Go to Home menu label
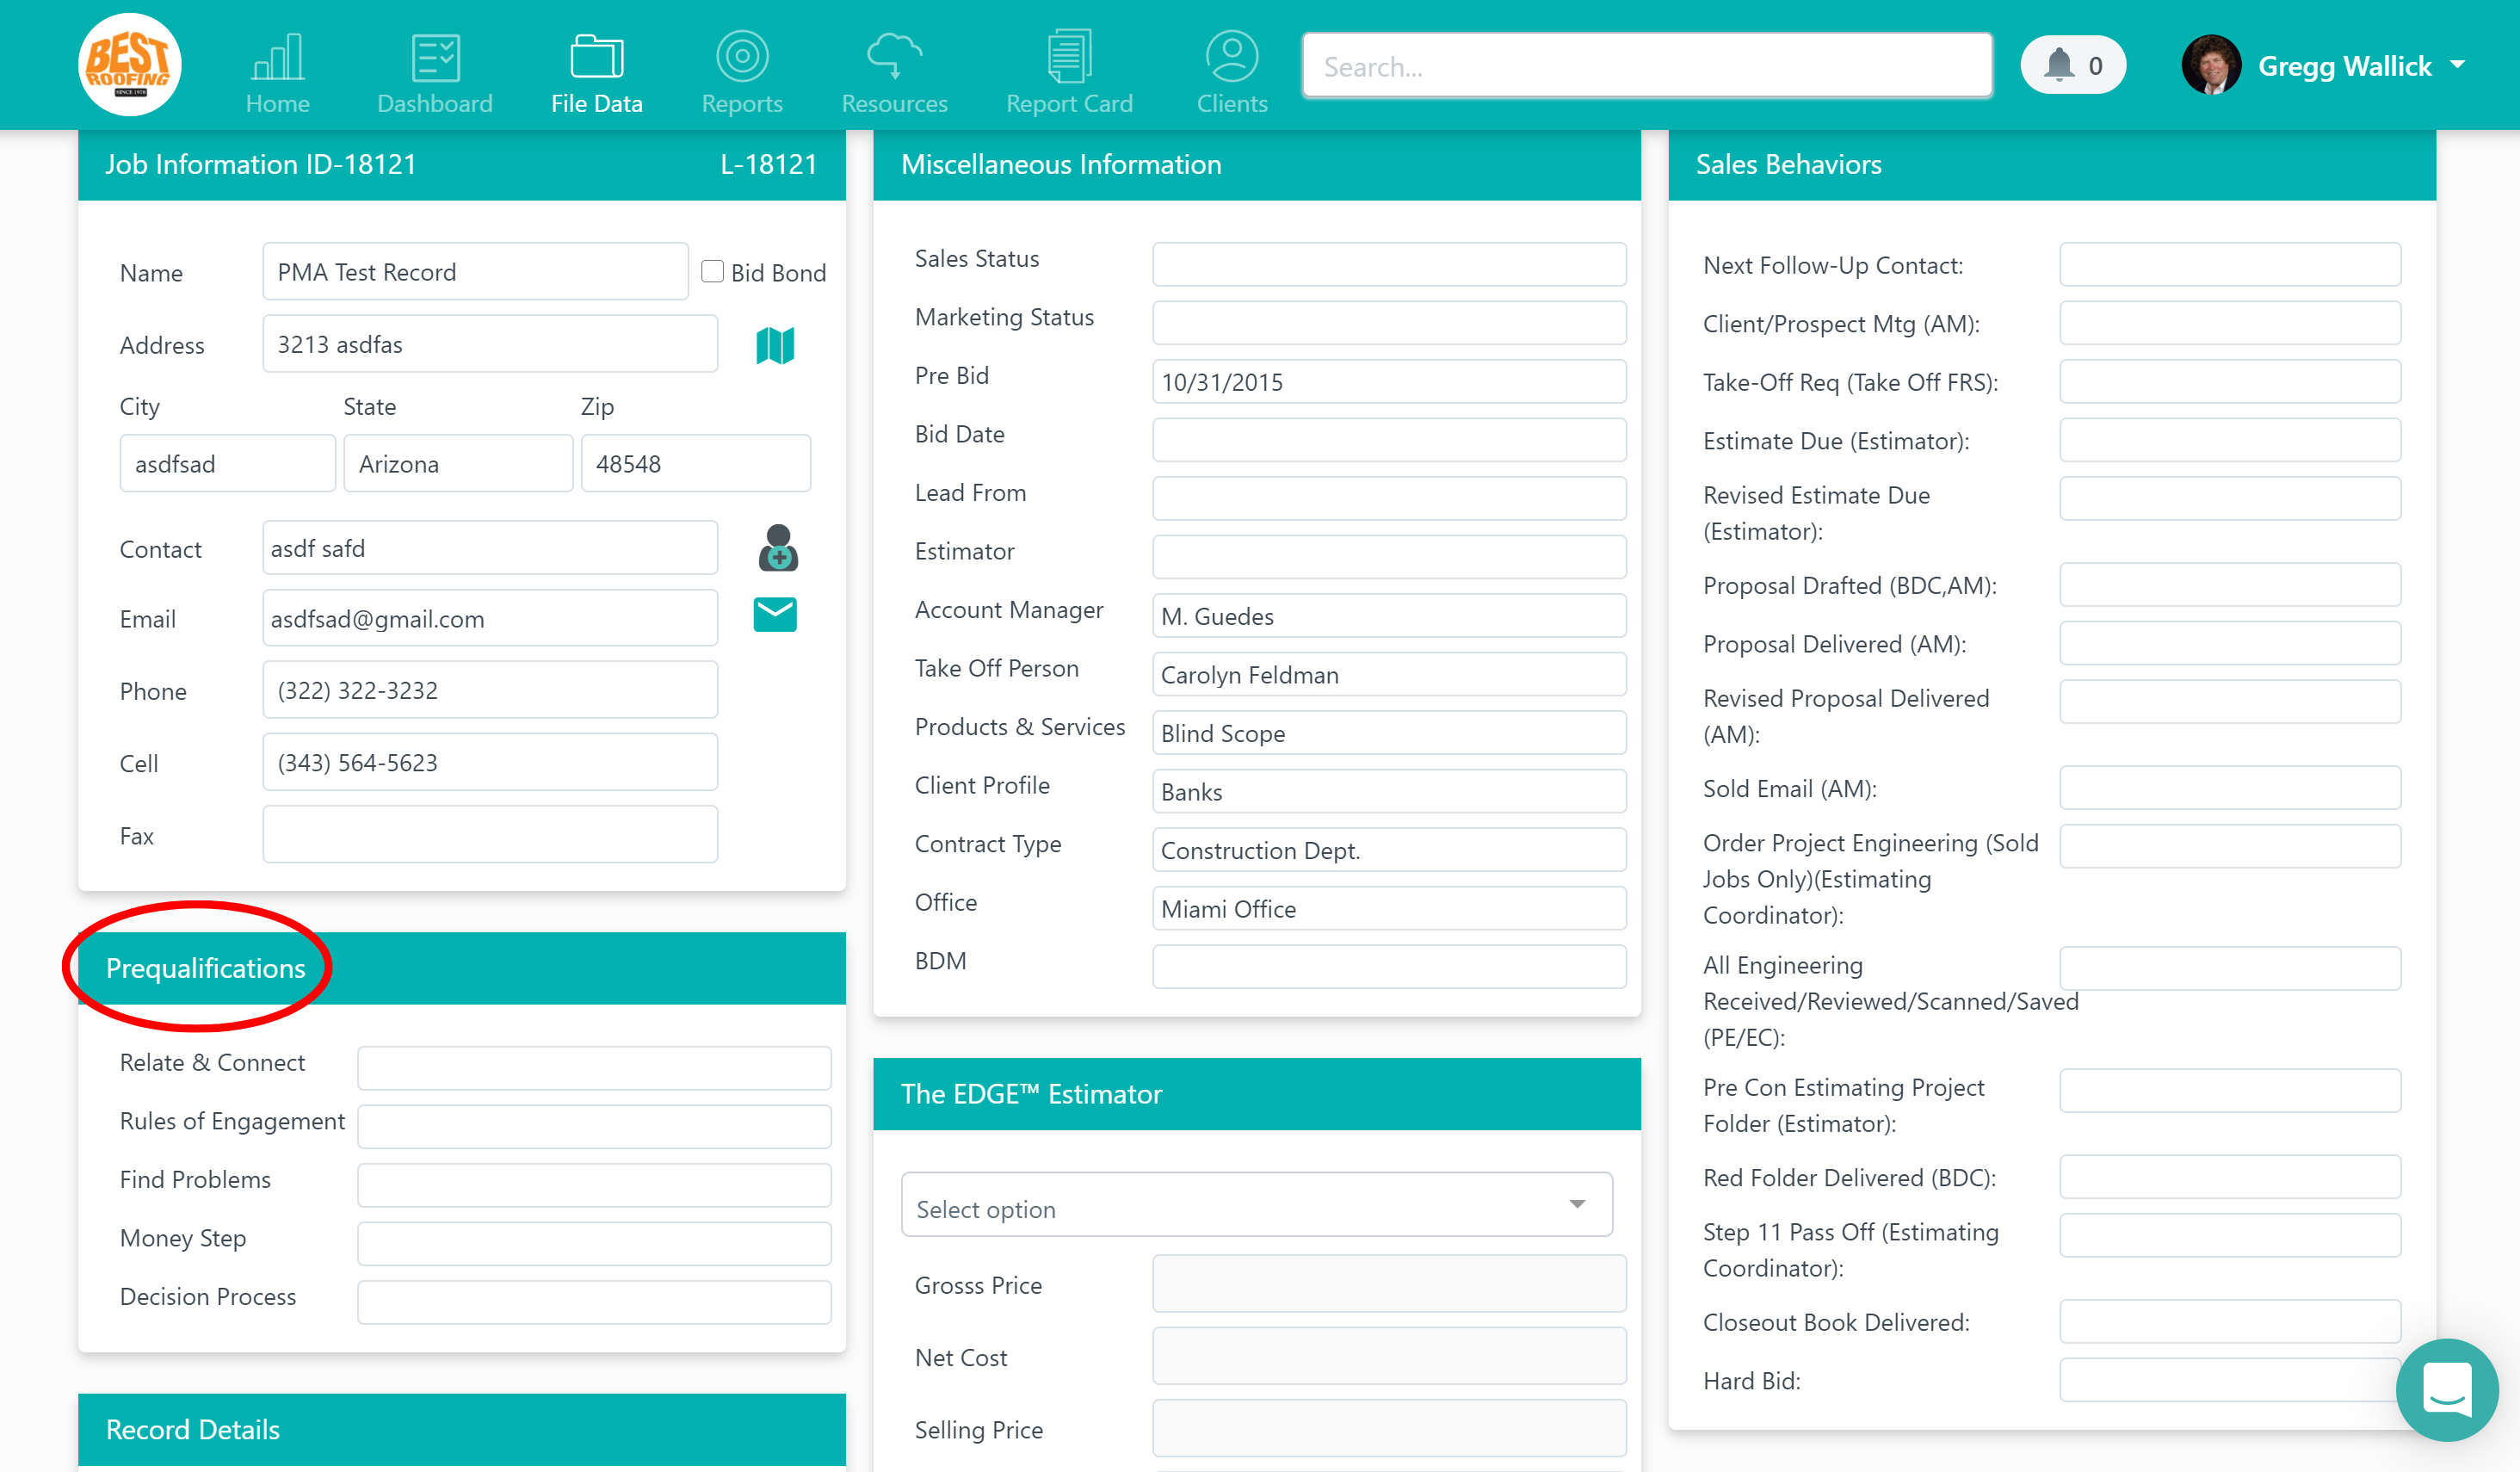The width and height of the screenshot is (2520, 1472). coord(278,104)
